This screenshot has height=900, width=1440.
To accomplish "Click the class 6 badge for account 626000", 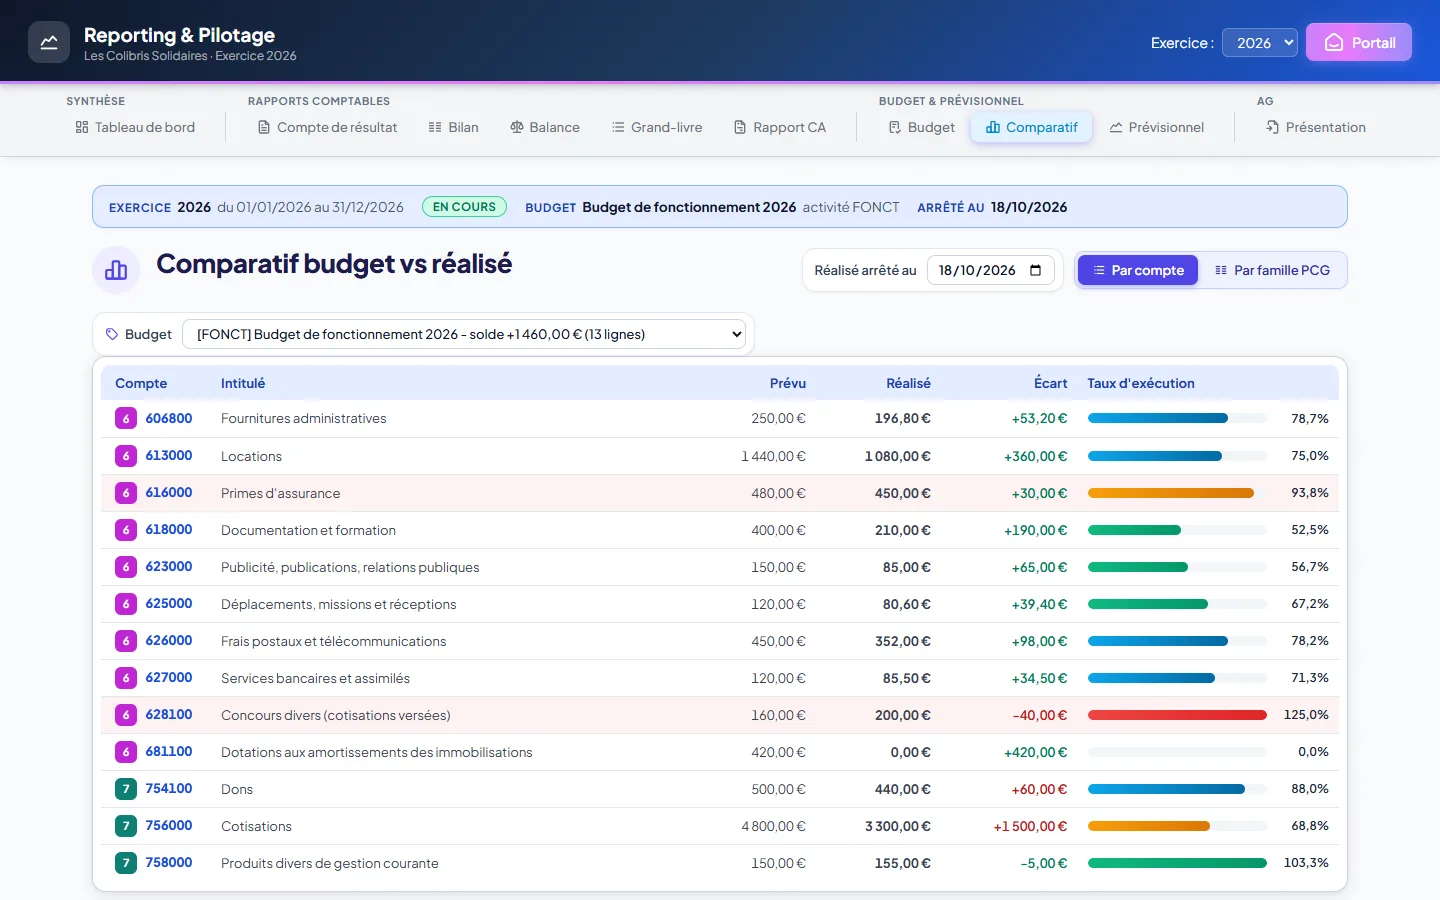I will point(126,641).
